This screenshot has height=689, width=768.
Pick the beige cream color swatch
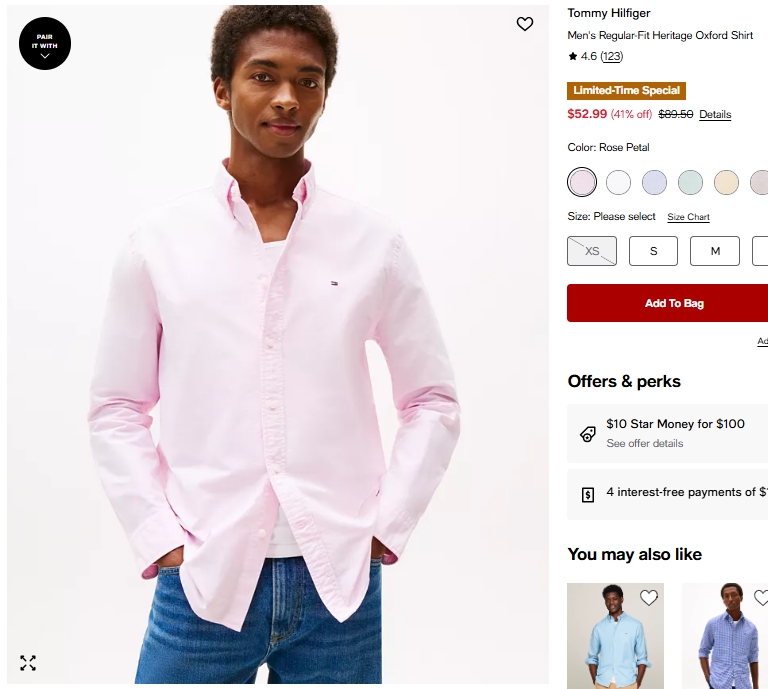[x=727, y=182]
